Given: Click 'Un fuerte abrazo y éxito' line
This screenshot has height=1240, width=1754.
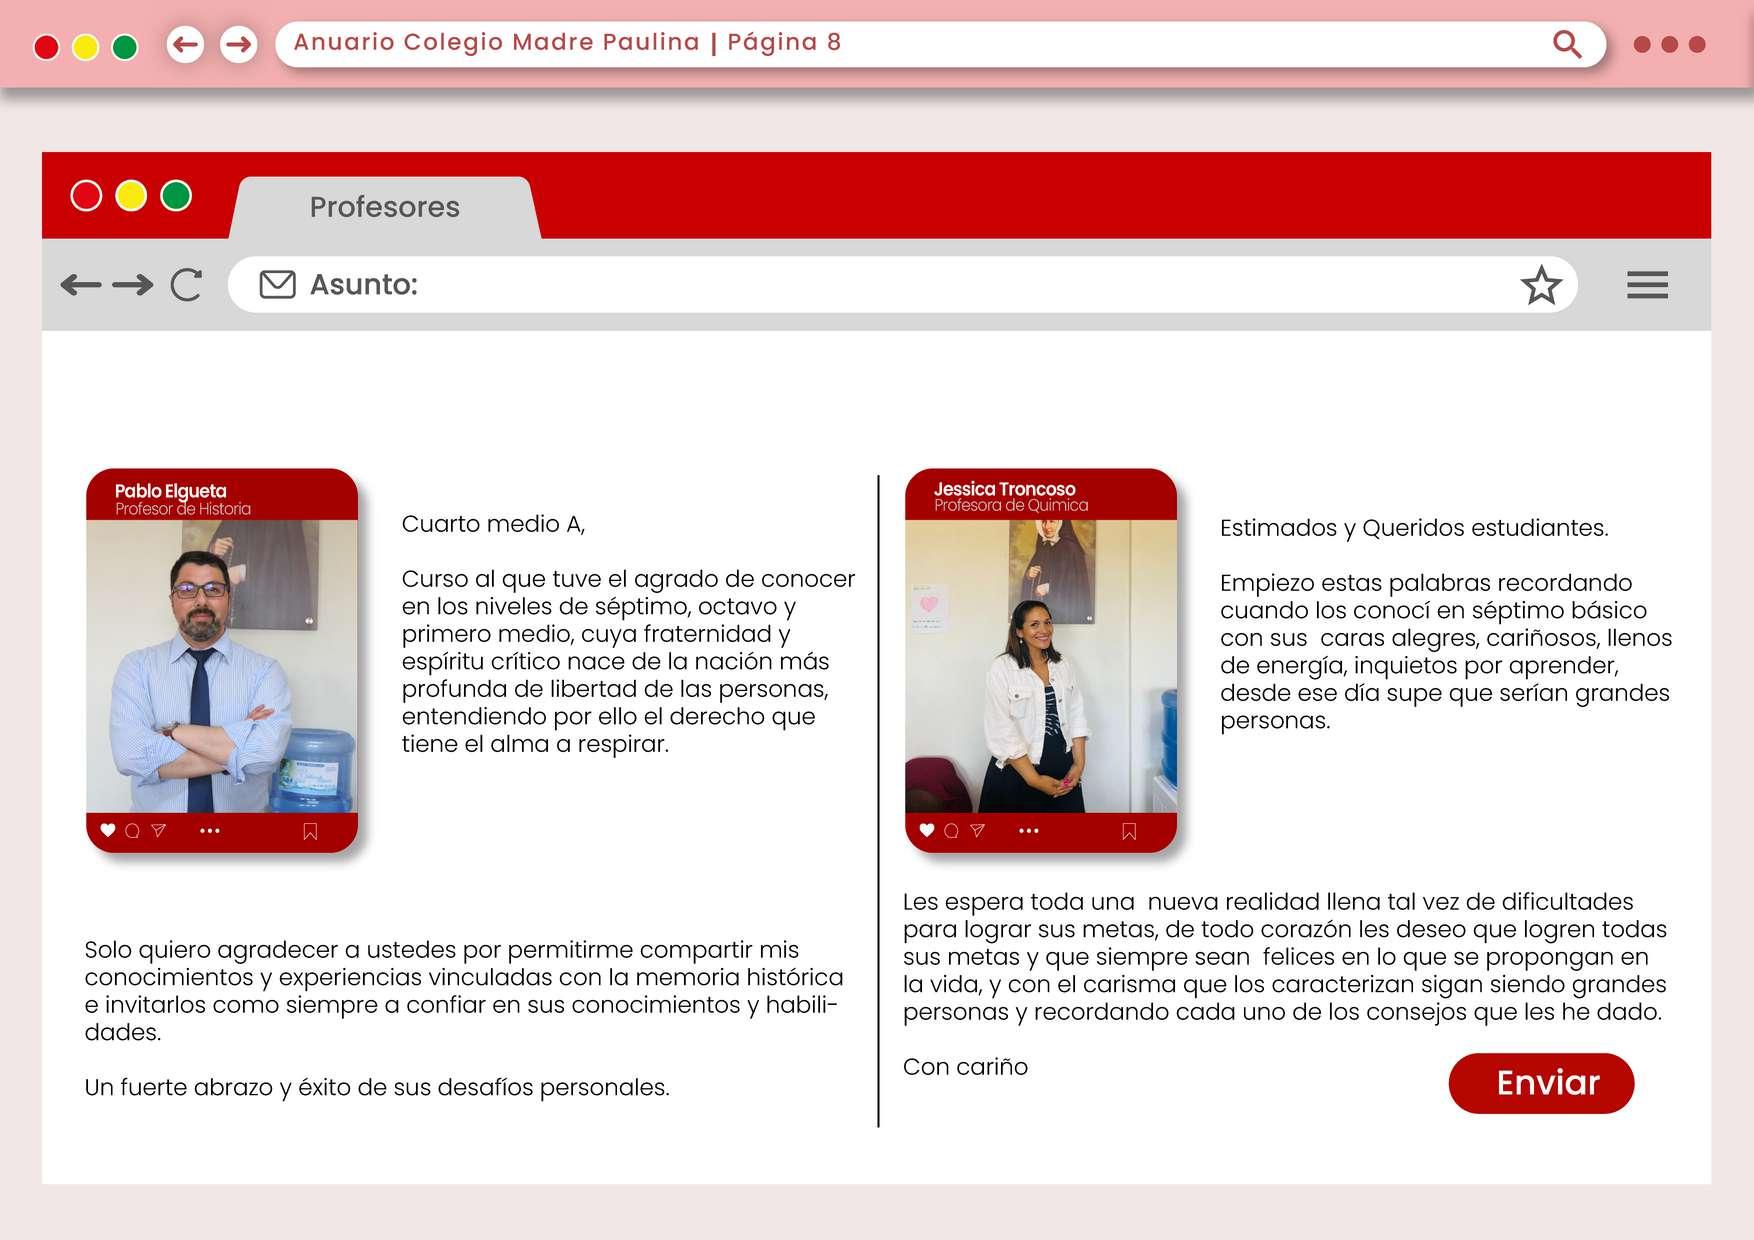Looking at the screenshot, I should coord(377,1087).
